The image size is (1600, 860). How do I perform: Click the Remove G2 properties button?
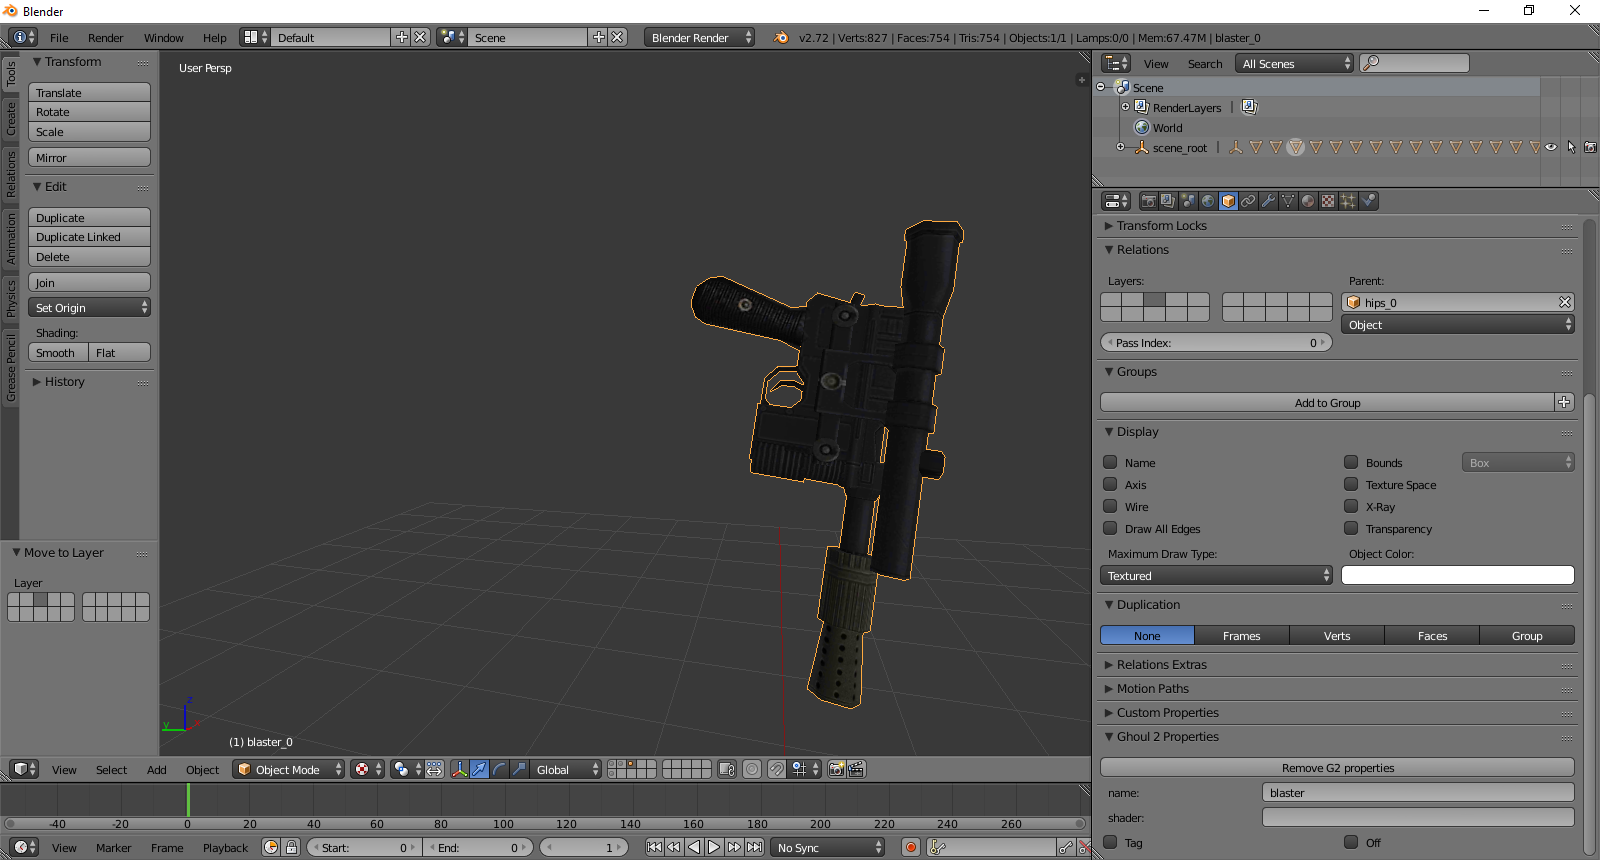(x=1337, y=767)
